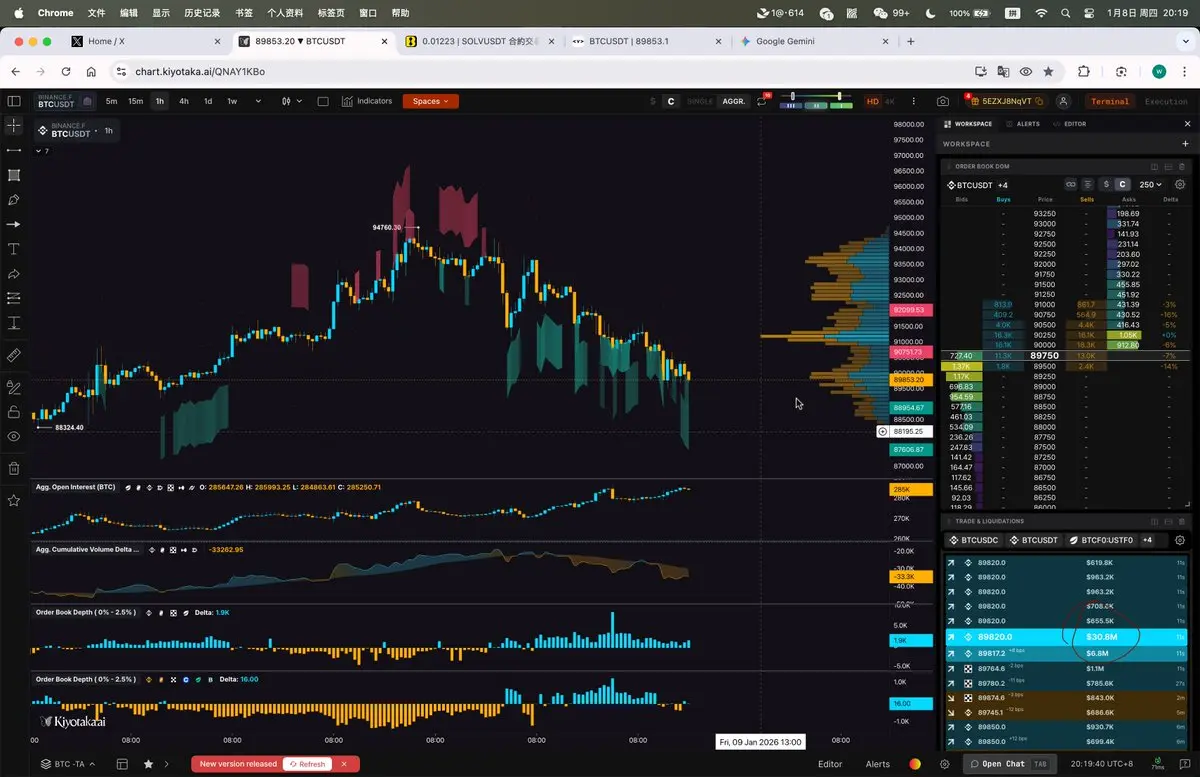Open the candlestick chart type dropdown
This screenshot has height=777, width=1200.
292,101
